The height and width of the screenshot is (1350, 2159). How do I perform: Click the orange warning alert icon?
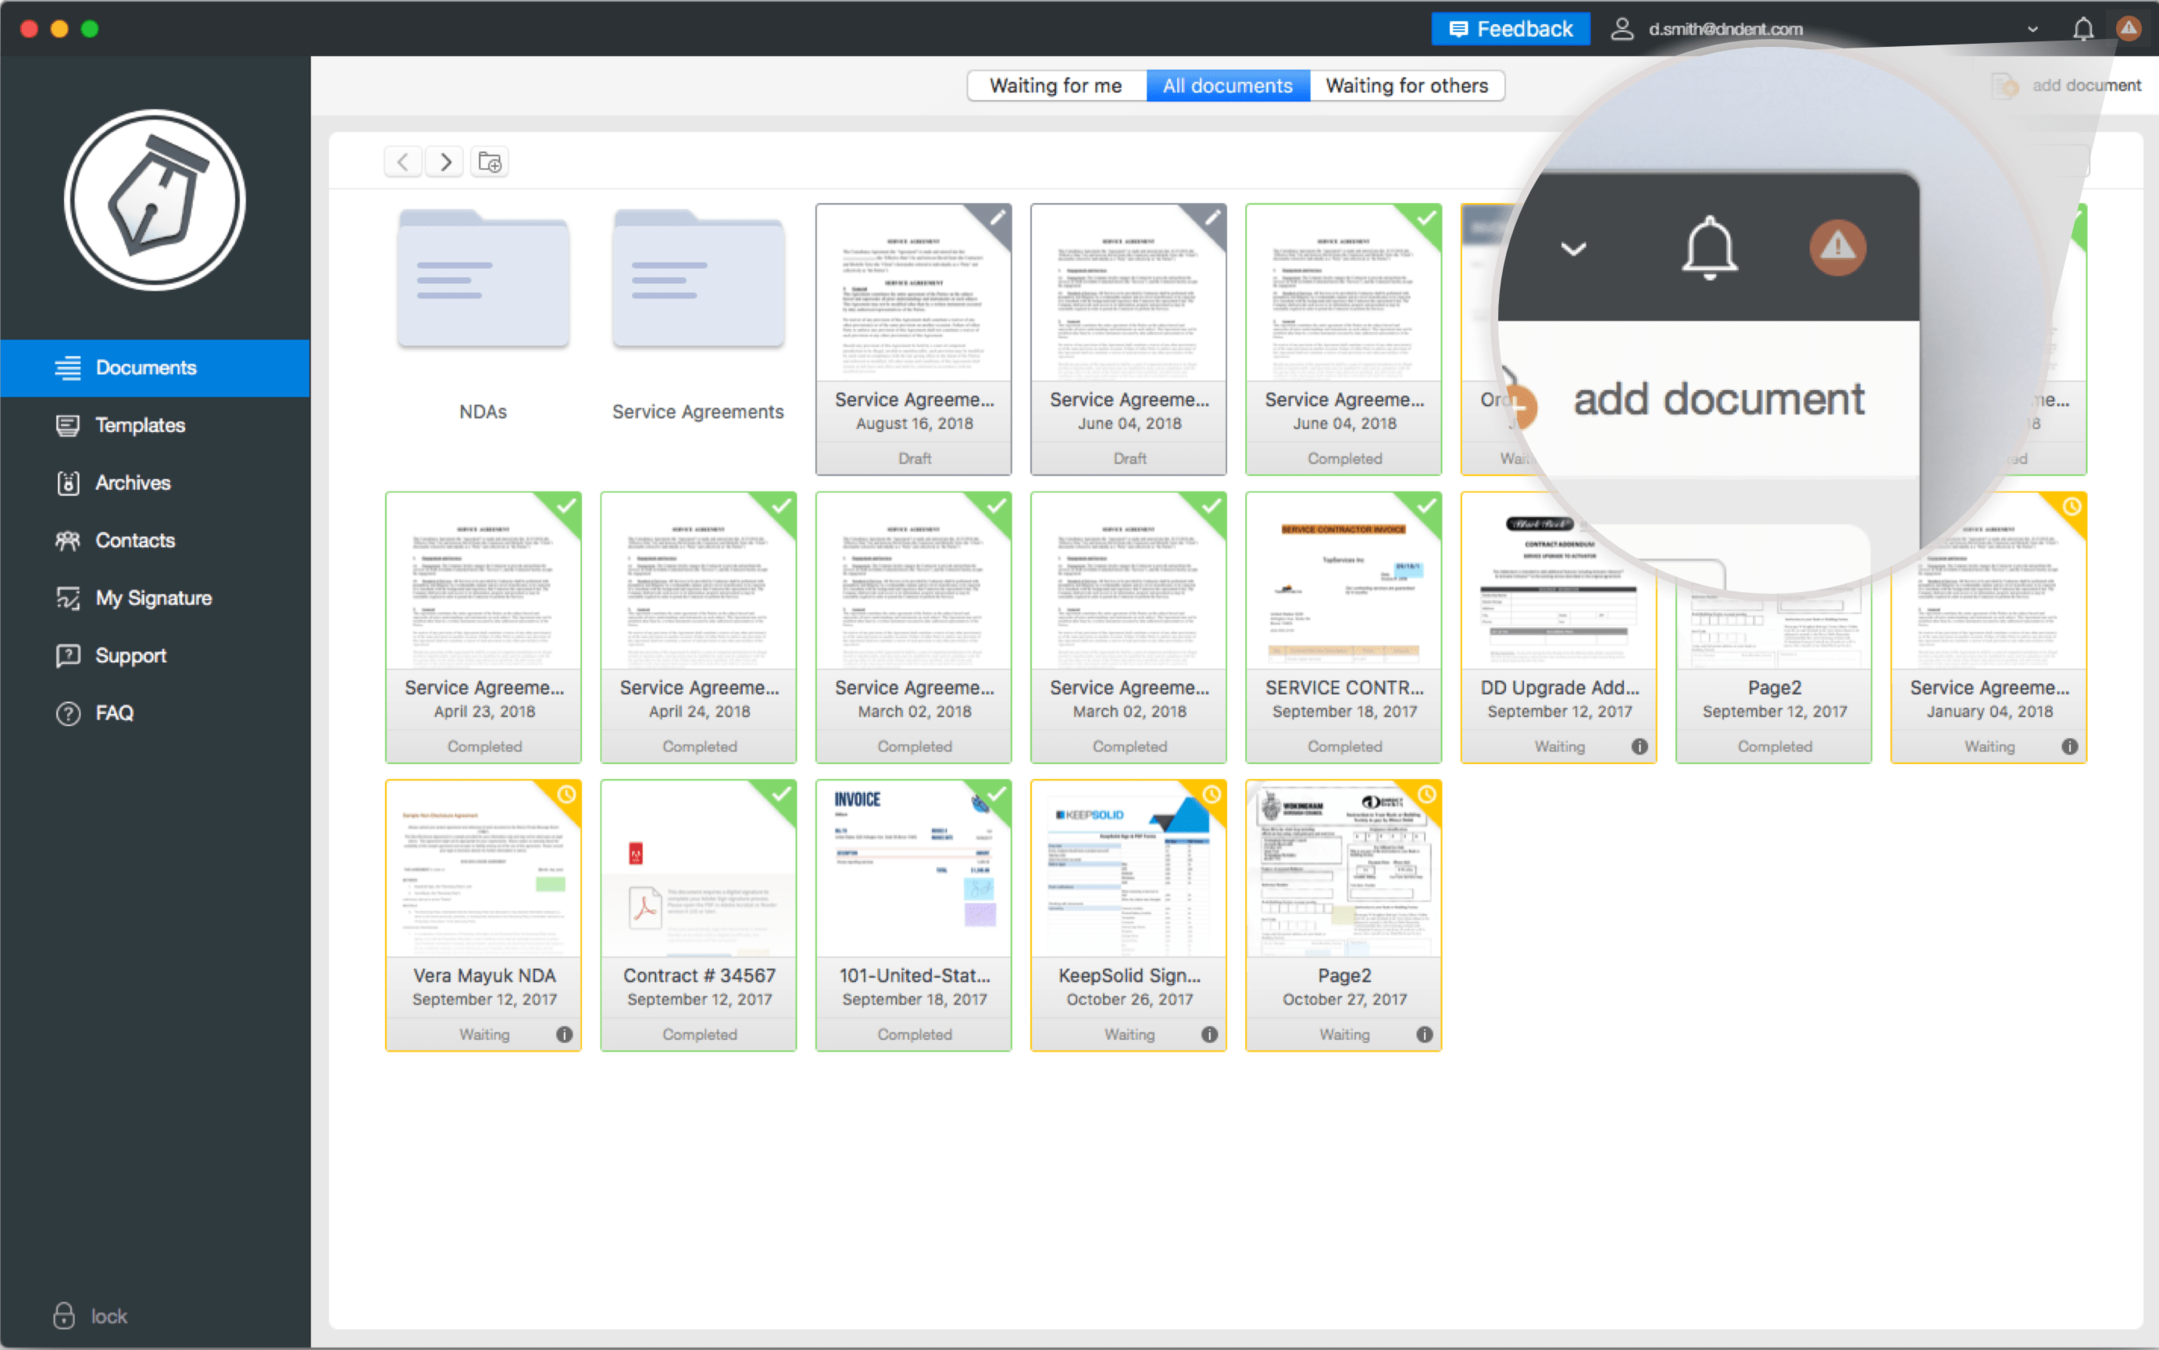[2128, 29]
